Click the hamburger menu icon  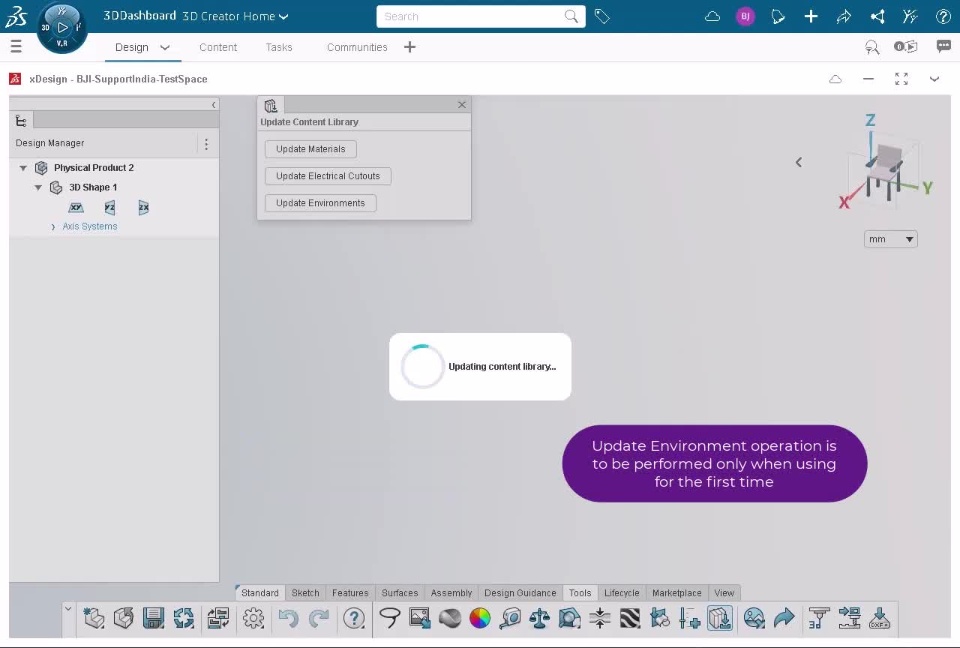(x=17, y=46)
